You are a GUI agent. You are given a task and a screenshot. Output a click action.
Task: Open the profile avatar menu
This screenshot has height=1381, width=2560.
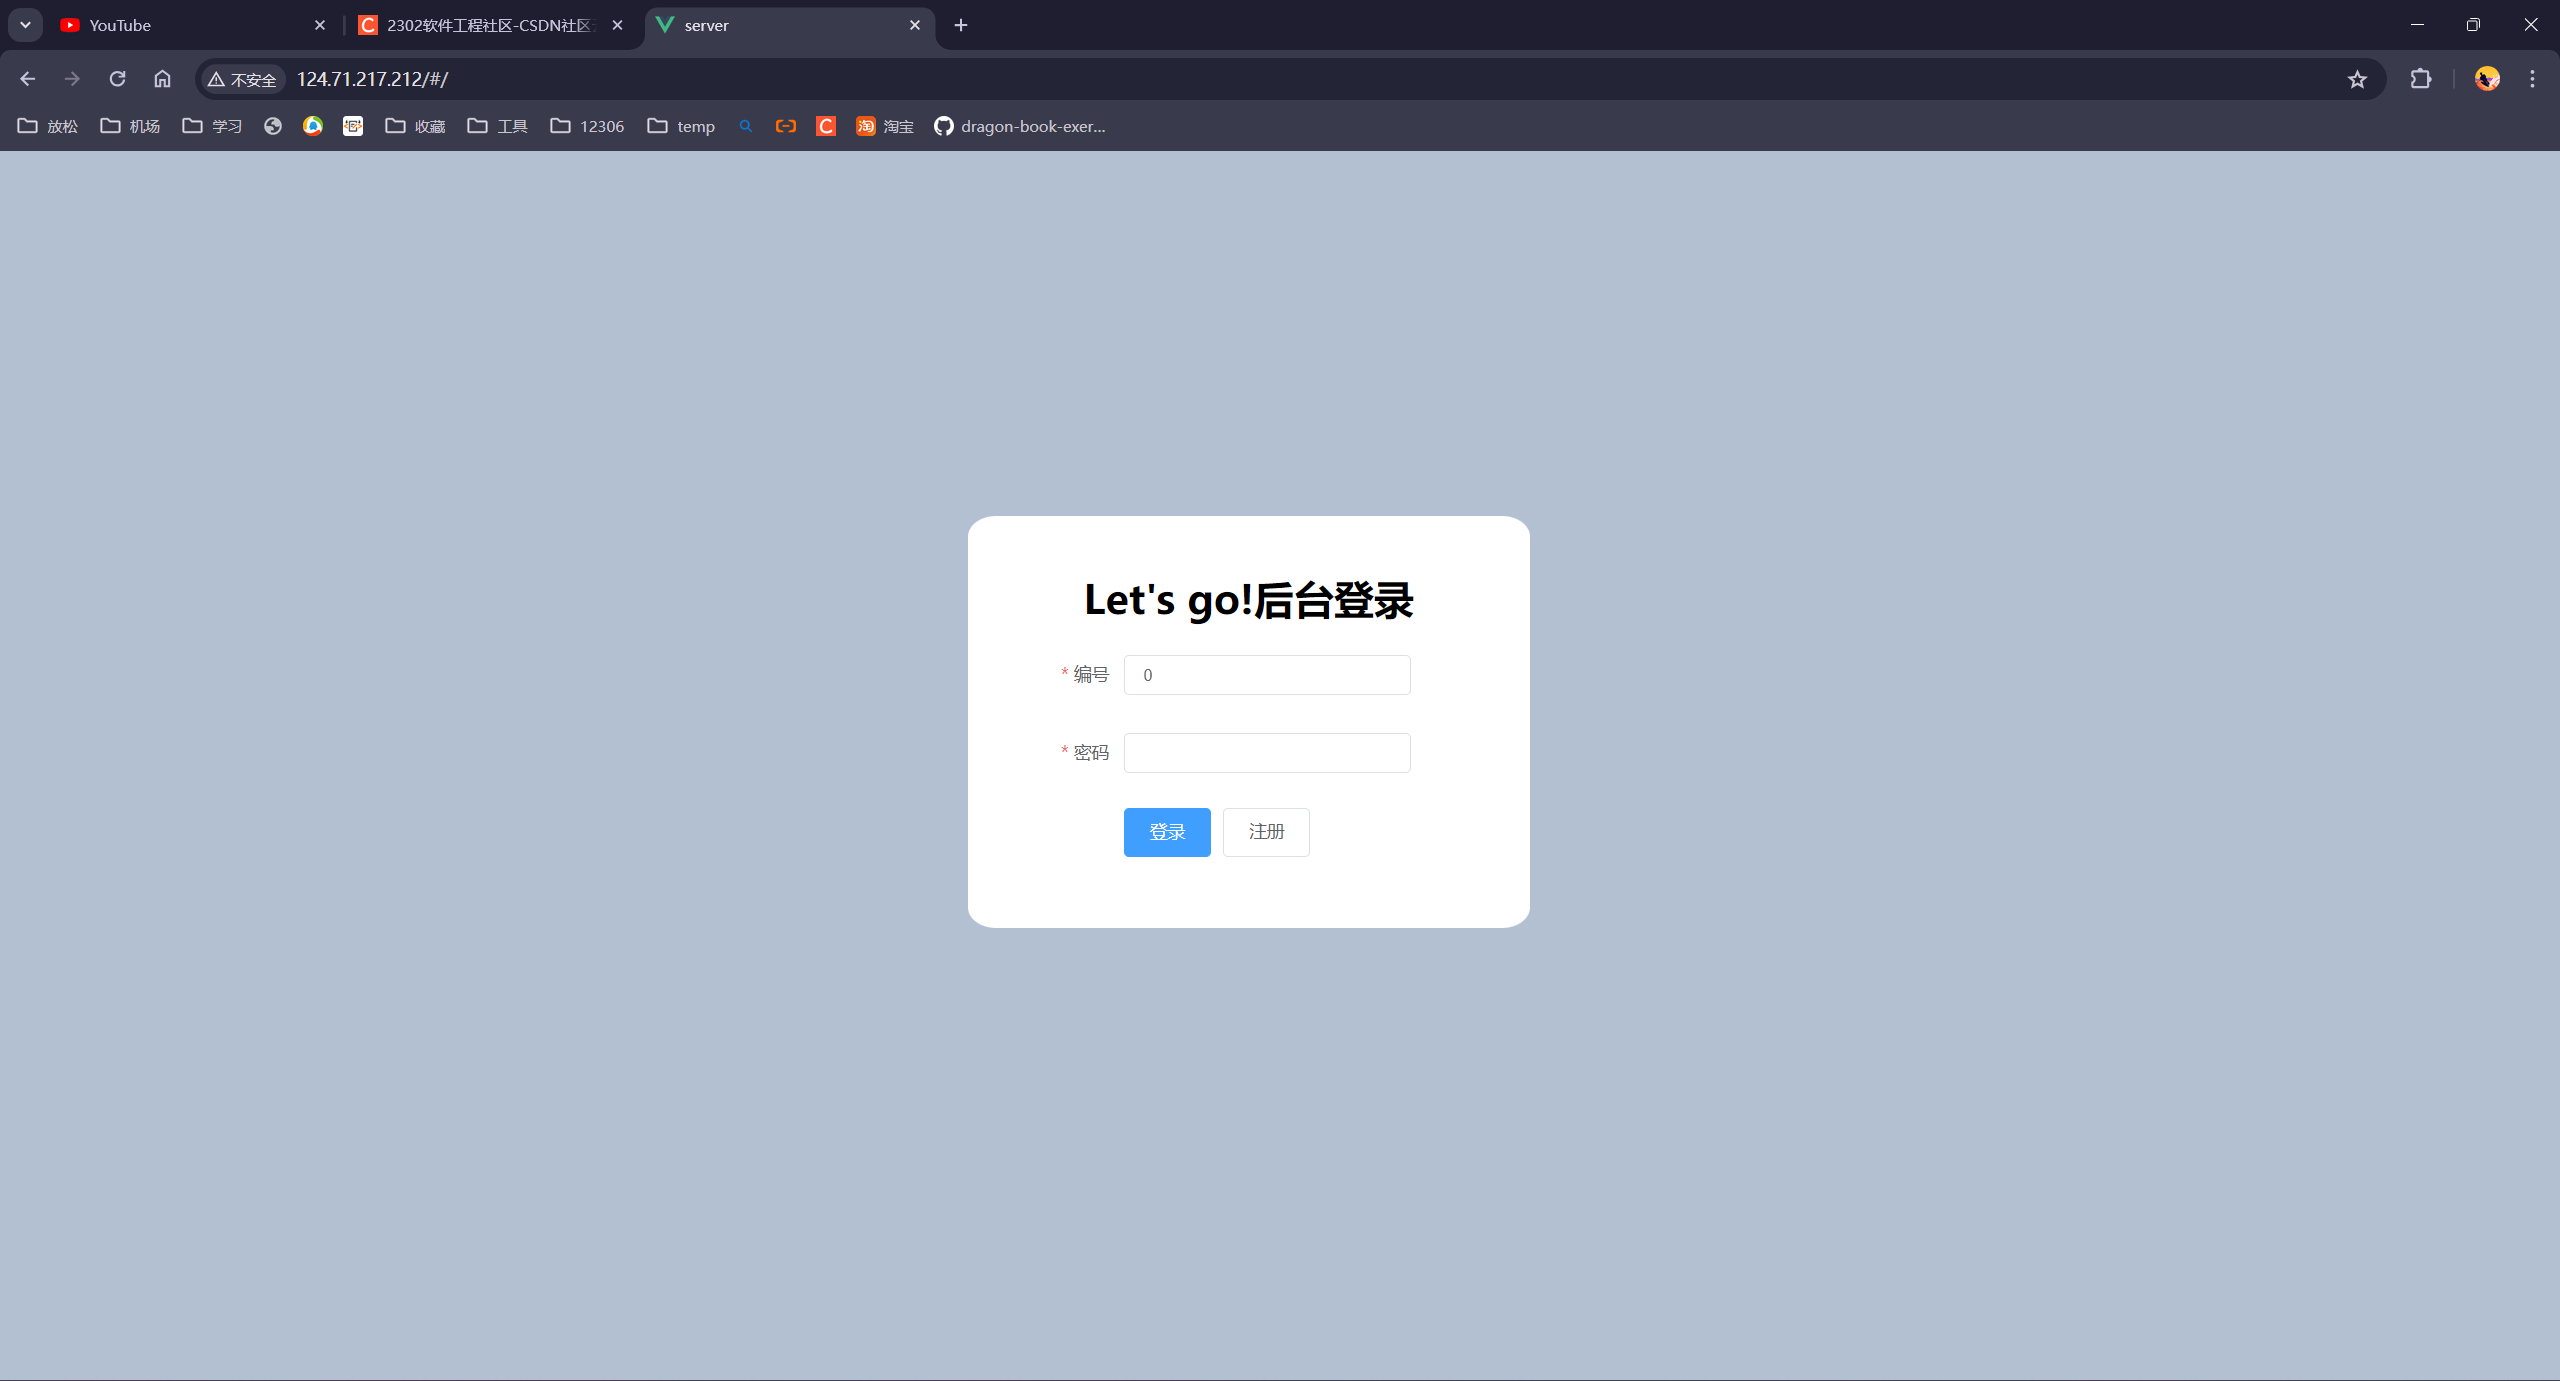click(2487, 79)
